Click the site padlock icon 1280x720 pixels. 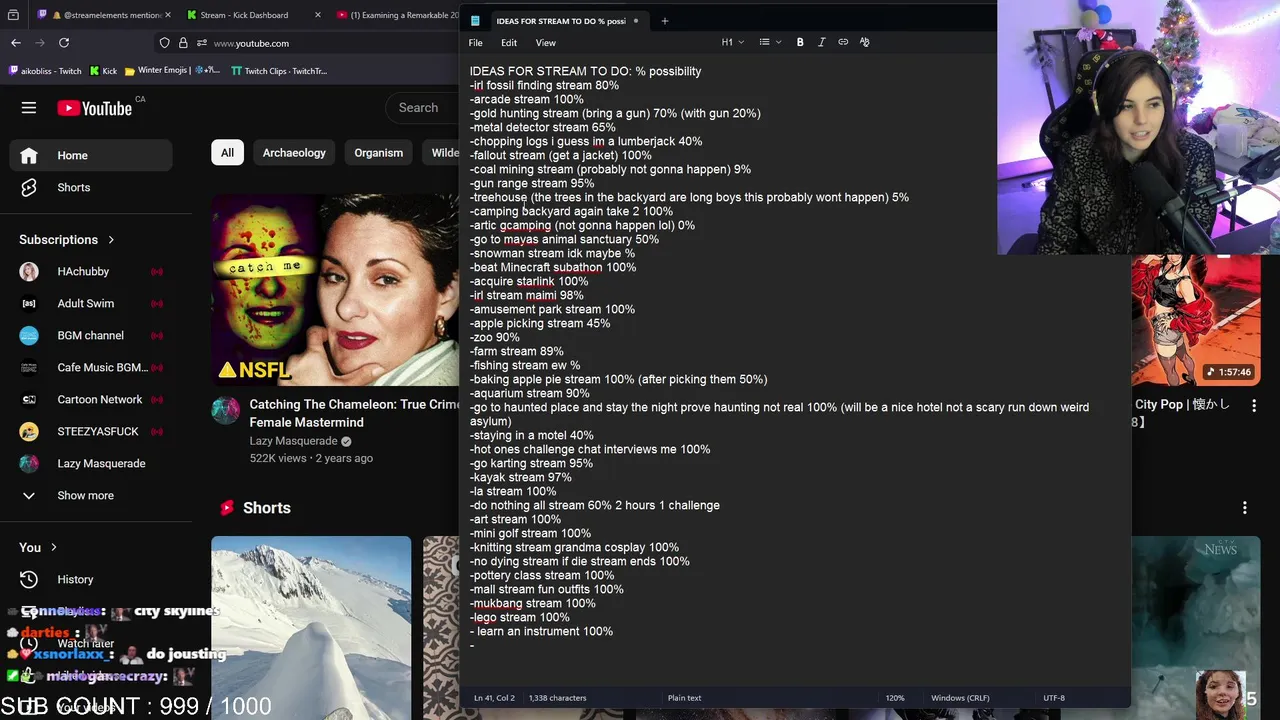183,43
